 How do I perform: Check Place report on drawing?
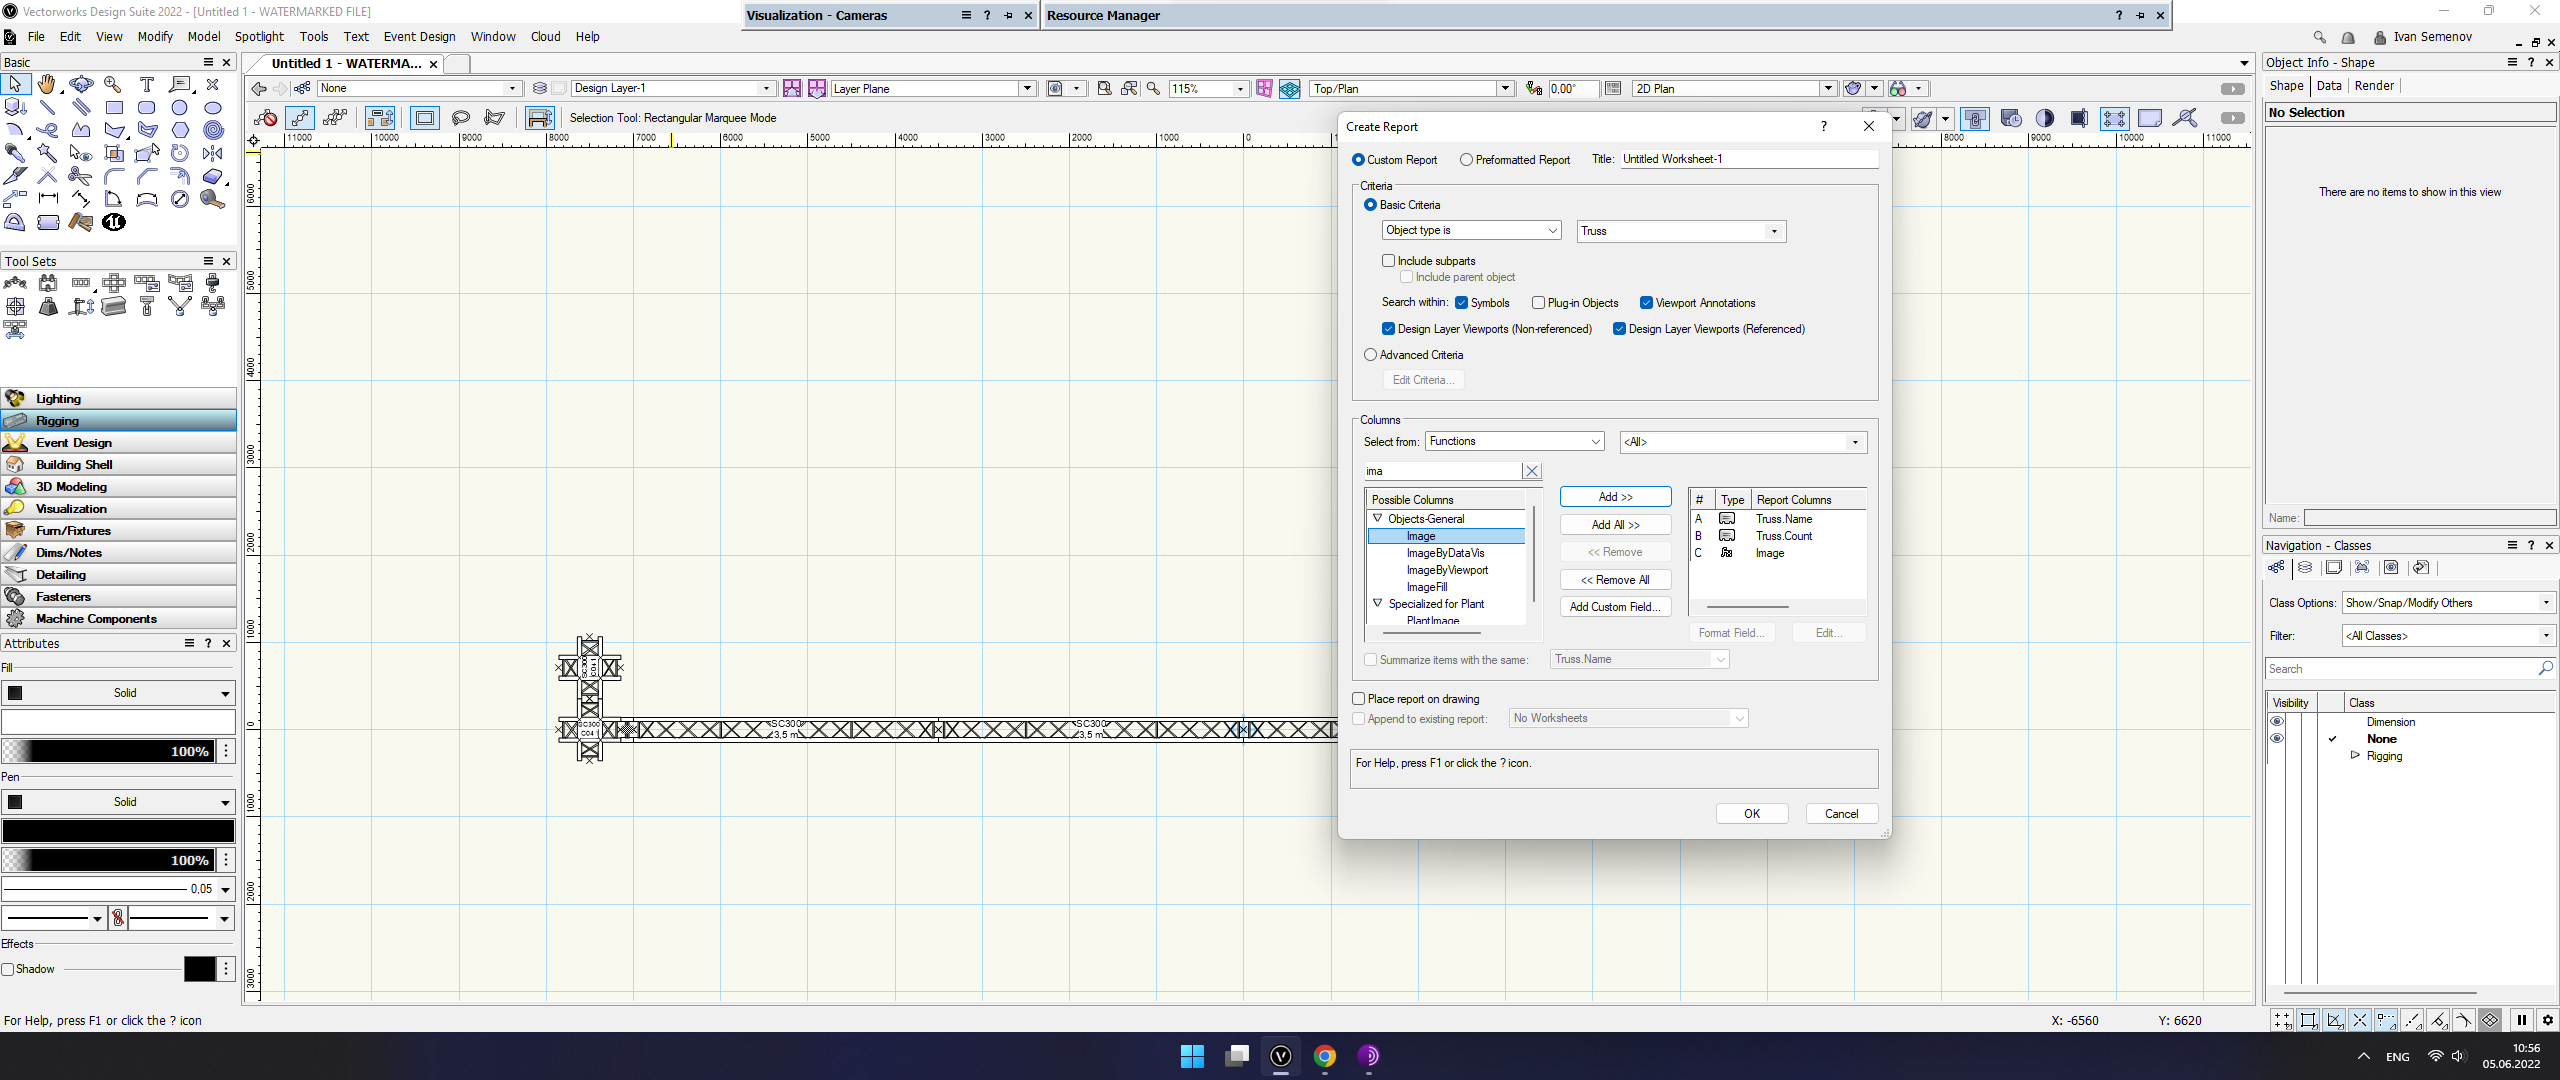(x=1359, y=699)
